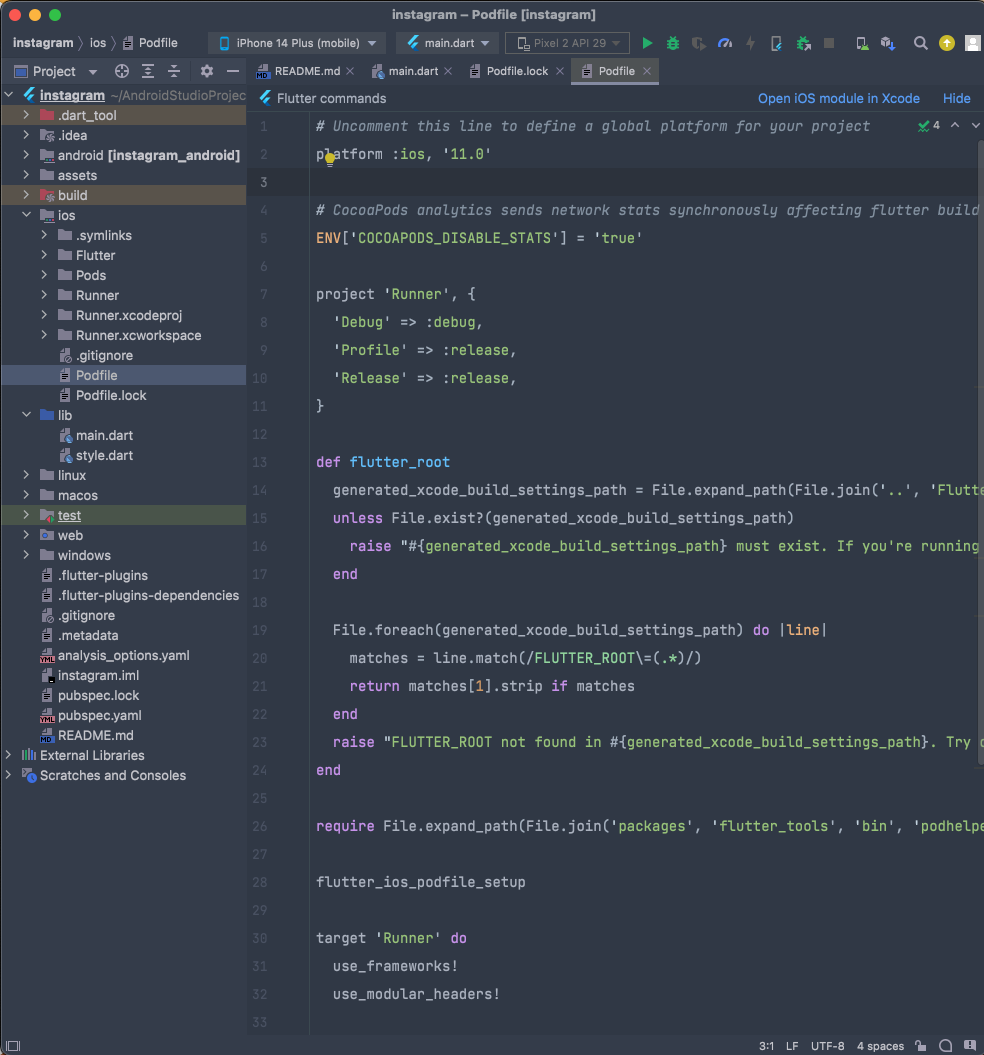Go to previous highlighted error arrow
984x1055 pixels.
click(955, 126)
